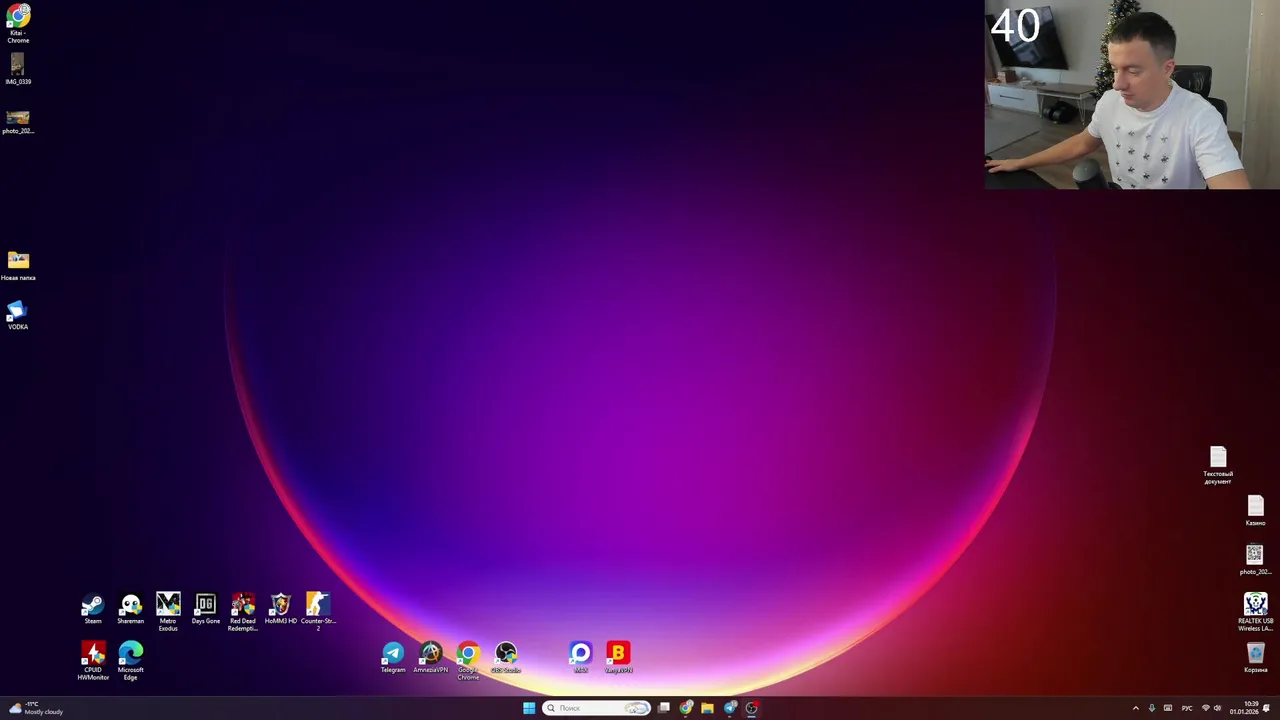Click the microphone tray icon
The width and height of the screenshot is (1280, 720).
(x=1151, y=708)
